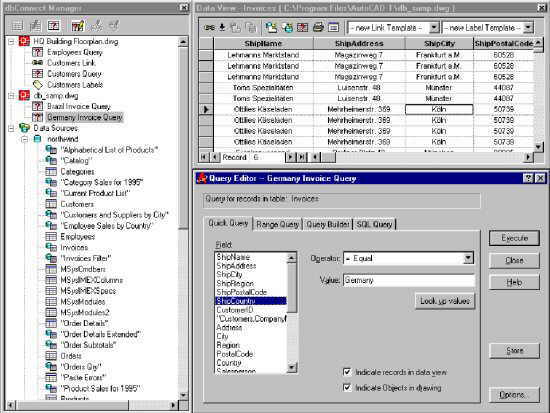Select Brazil Invoice Query in tree
Screen dimensions: 550x413
click(x=79, y=106)
